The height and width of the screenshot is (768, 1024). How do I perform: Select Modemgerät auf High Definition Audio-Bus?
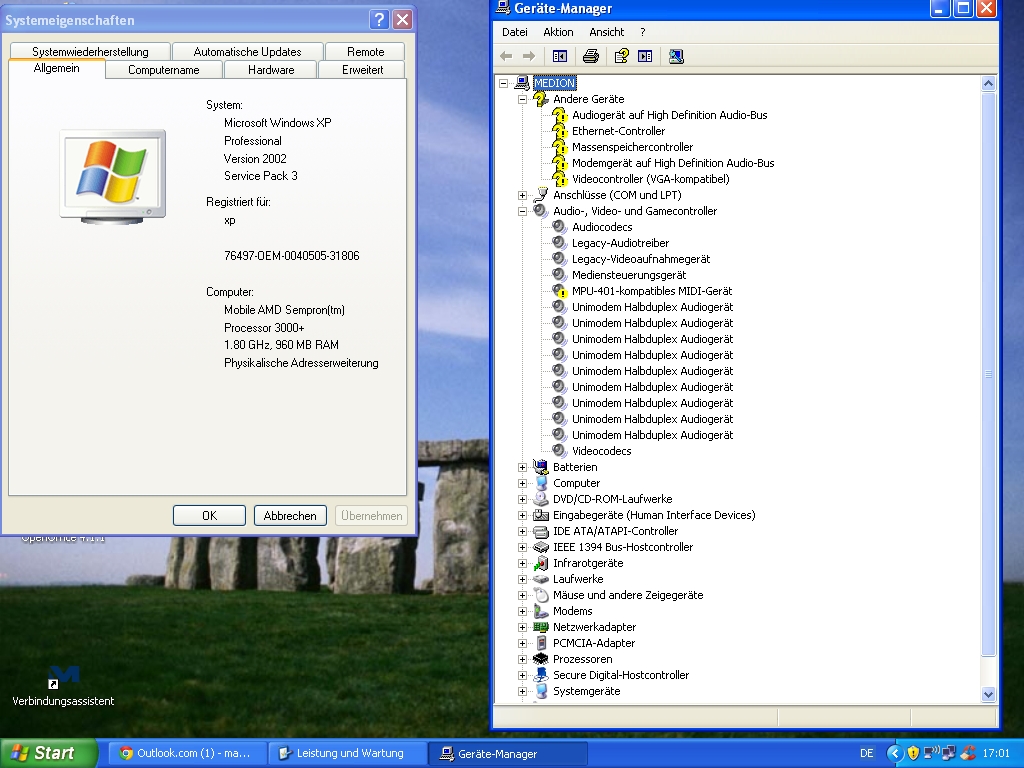pyautogui.click(x=673, y=163)
